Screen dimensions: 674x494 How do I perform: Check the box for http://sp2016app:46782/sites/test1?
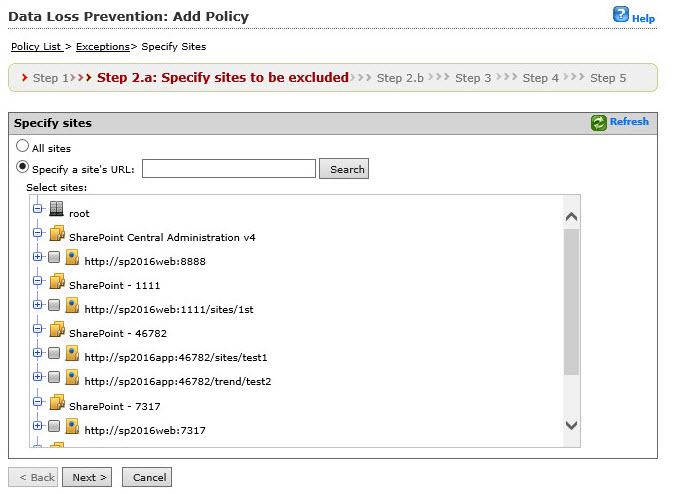[54, 354]
